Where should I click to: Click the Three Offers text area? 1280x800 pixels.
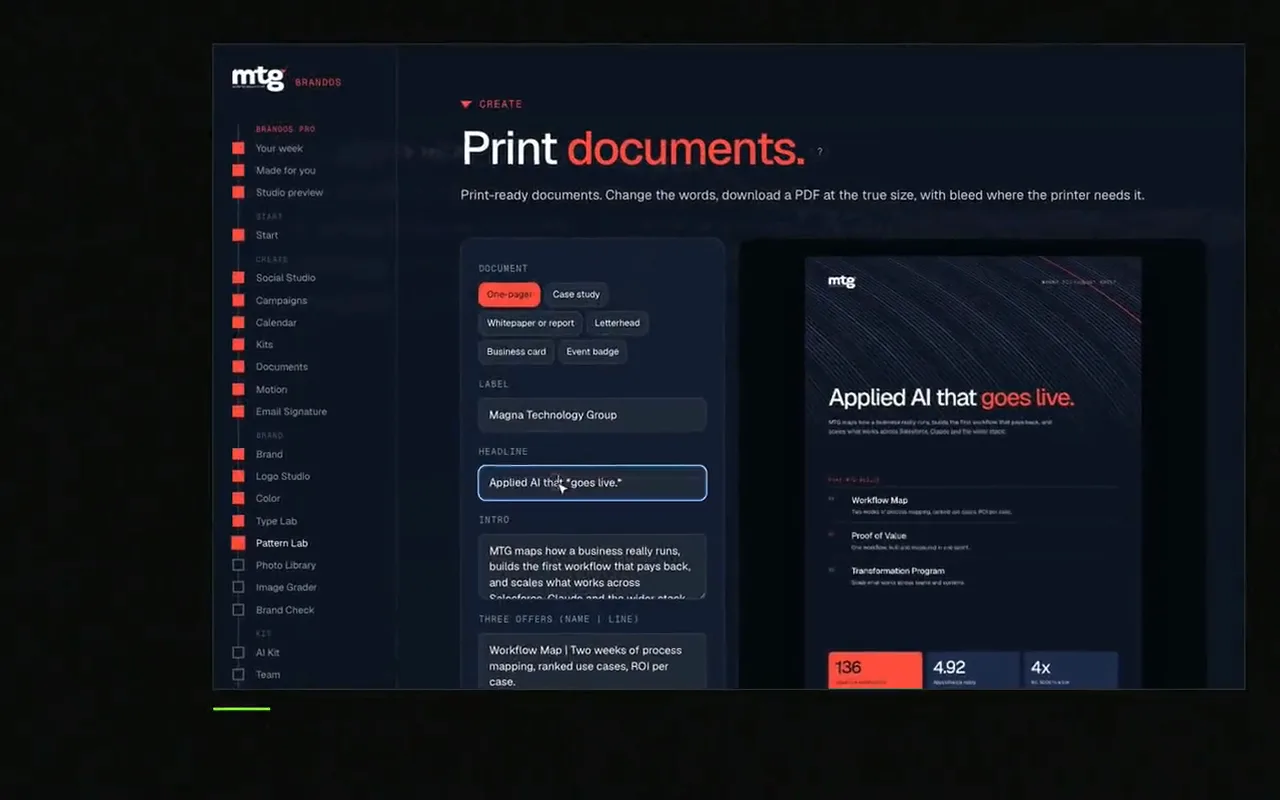click(x=592, y=661)
